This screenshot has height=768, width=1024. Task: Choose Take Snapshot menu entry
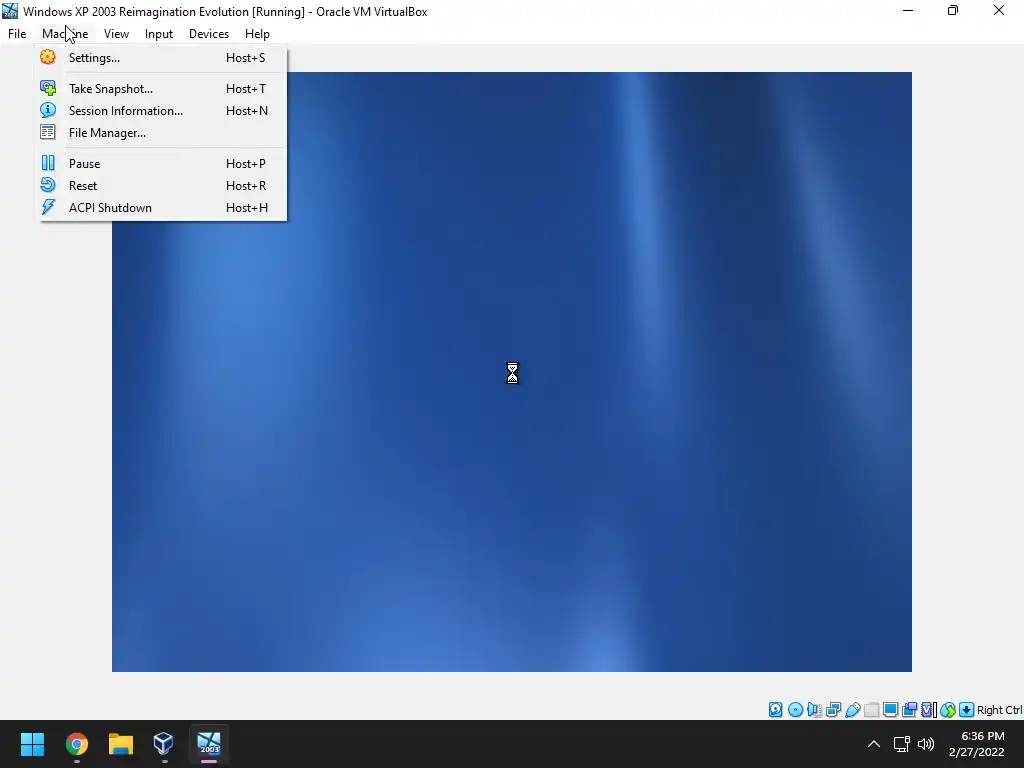pyautogui.click(x=163, y=88)
